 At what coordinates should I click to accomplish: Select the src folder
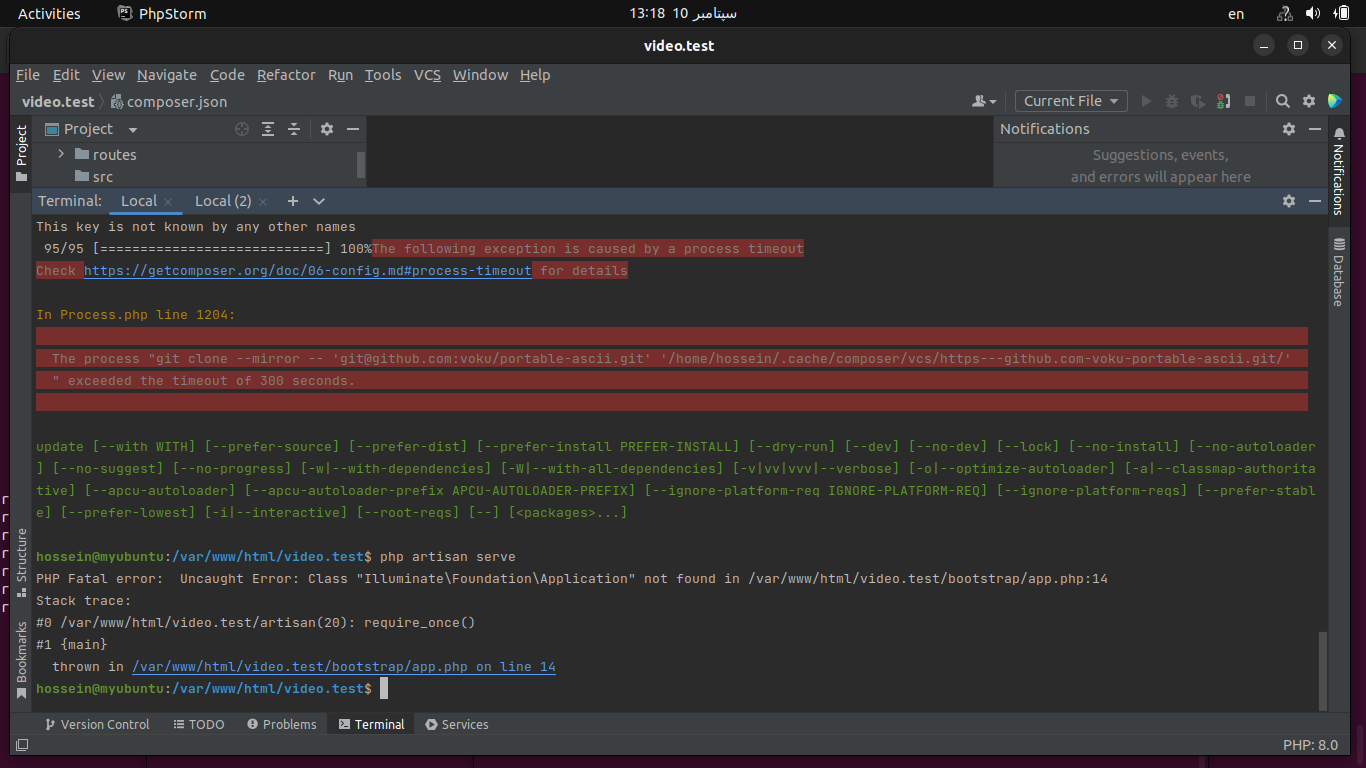click(x=94, y=177)
